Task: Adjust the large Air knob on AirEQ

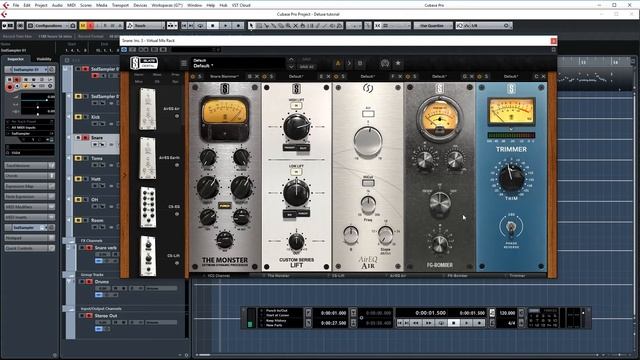Action: 368,140
